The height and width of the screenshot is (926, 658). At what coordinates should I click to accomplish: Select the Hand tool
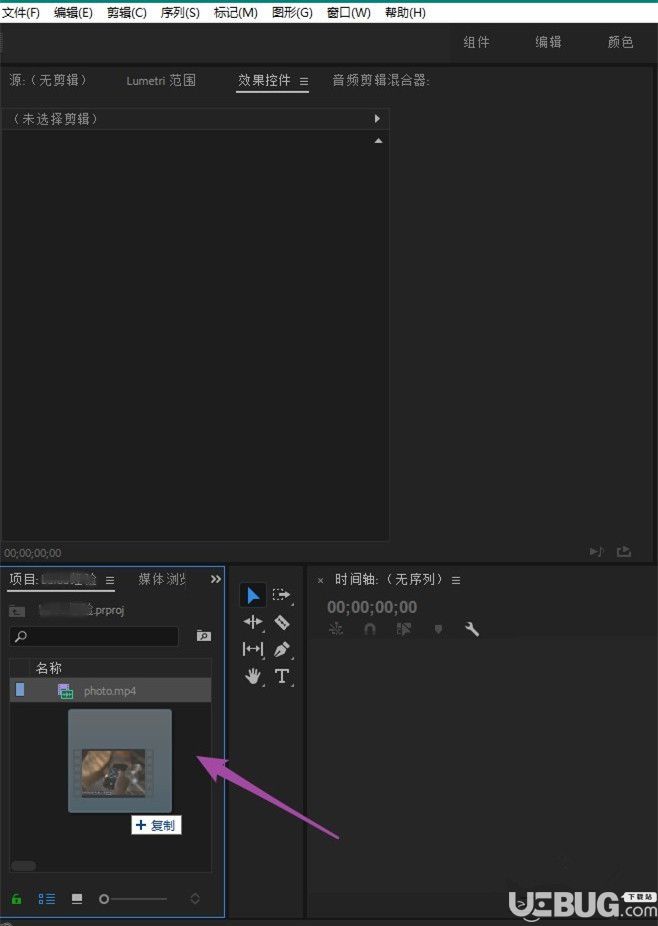pyautogui.click(x=253, y=676)
